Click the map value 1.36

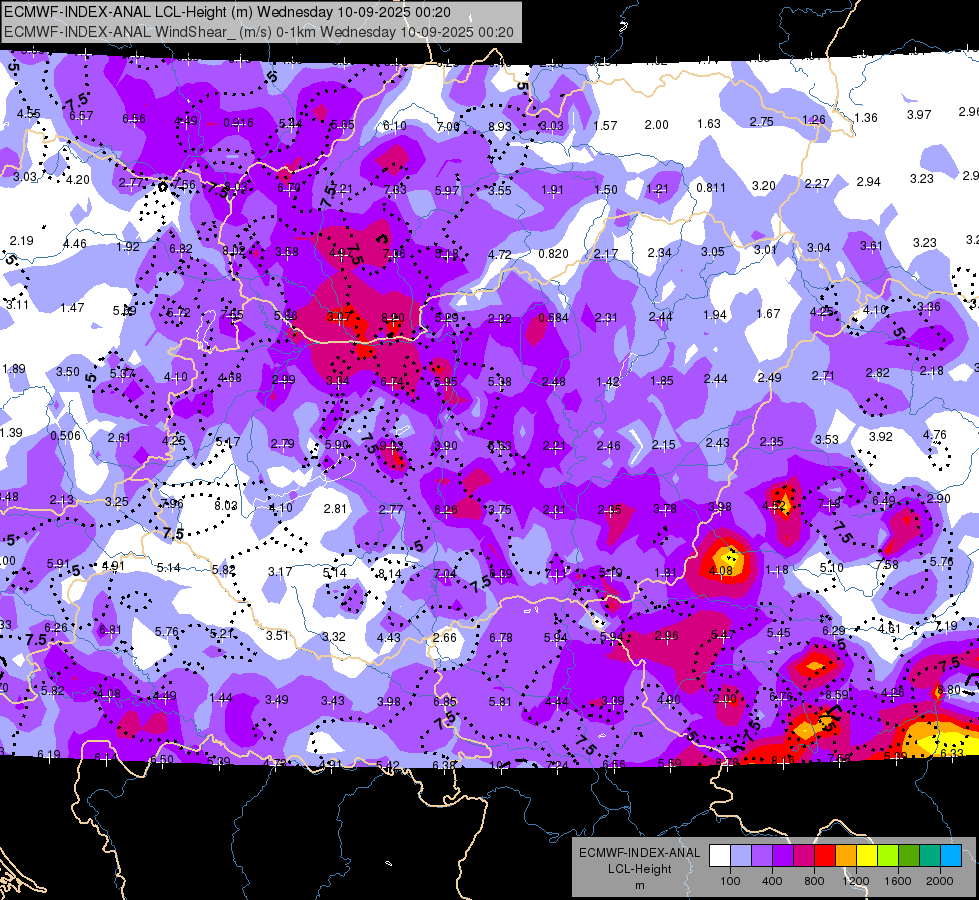pyautogui.click(x=866, y=117)
